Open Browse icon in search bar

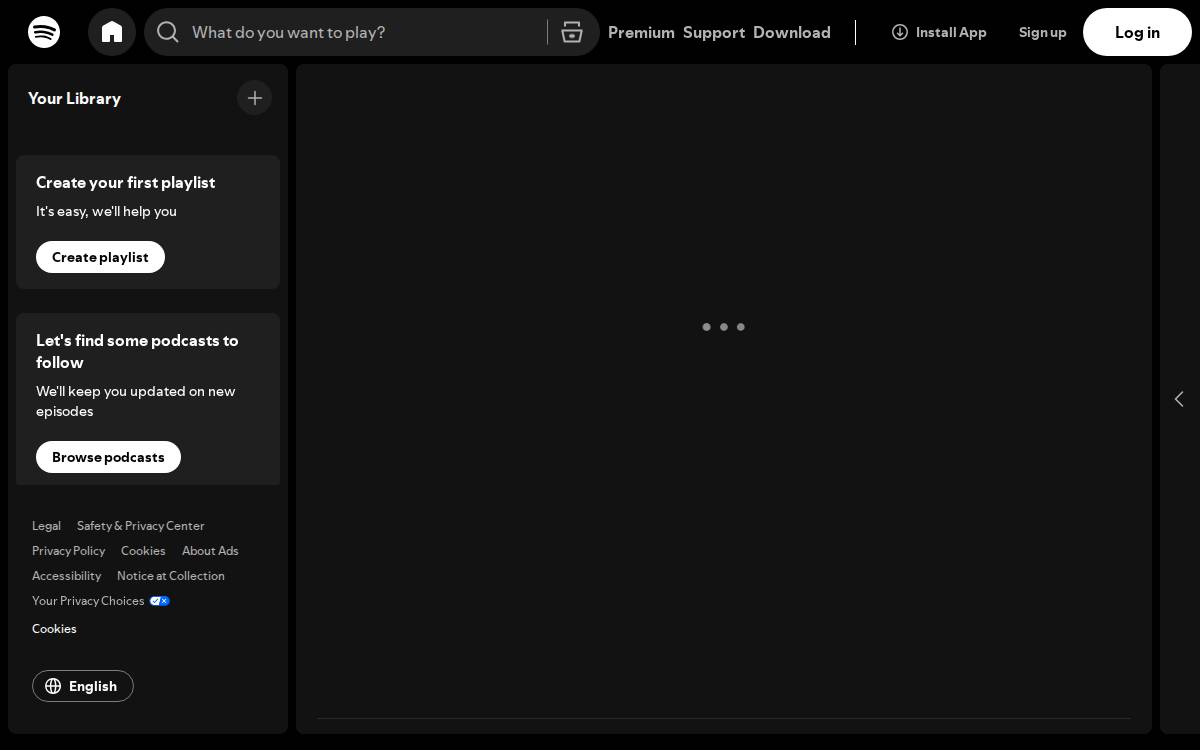(x=572, y=32)
